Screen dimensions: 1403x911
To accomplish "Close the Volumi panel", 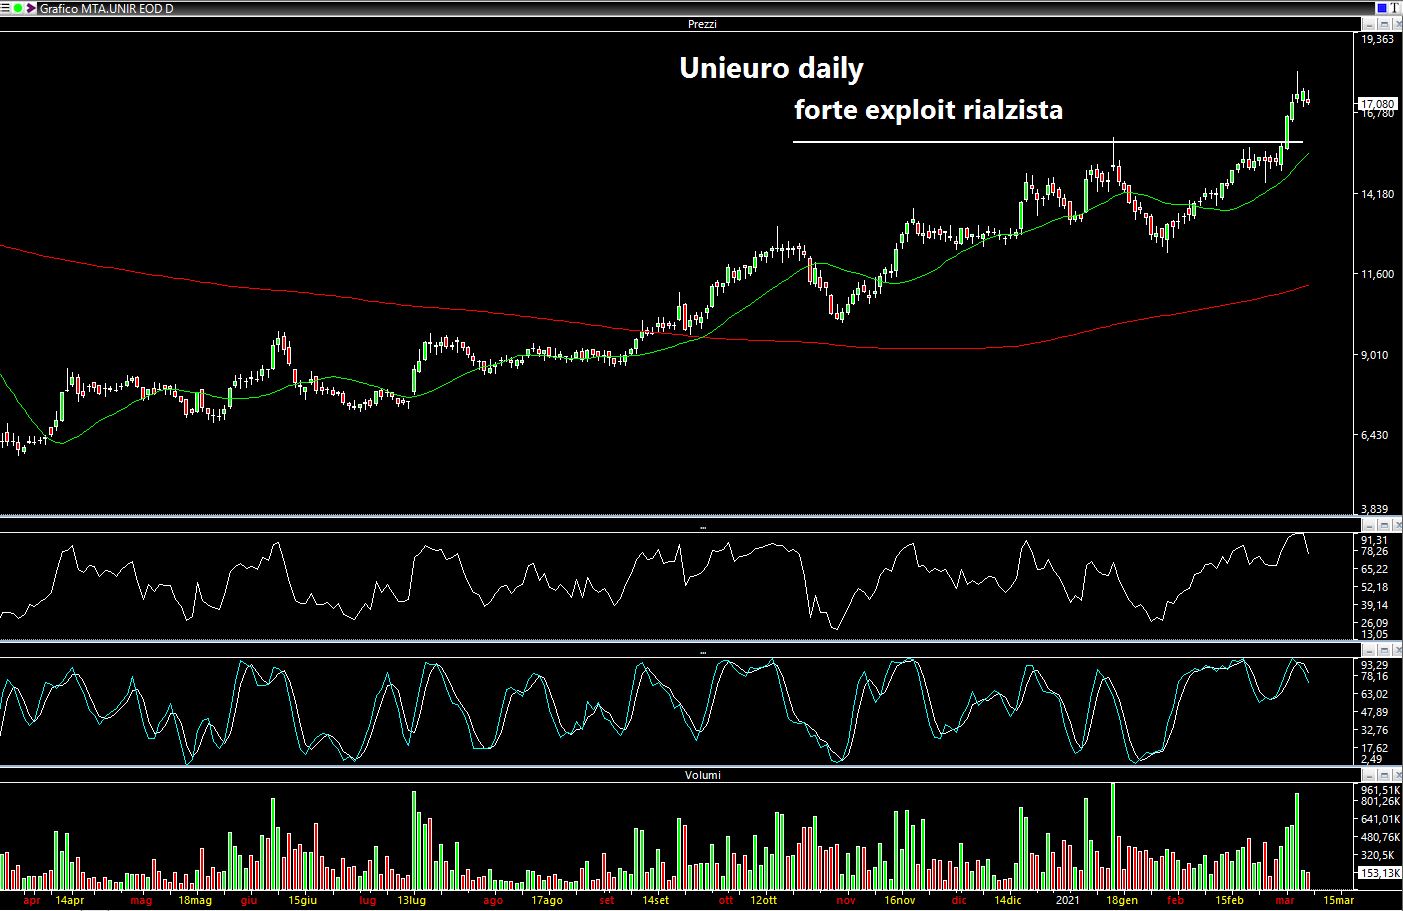I will pos(1396,774).
